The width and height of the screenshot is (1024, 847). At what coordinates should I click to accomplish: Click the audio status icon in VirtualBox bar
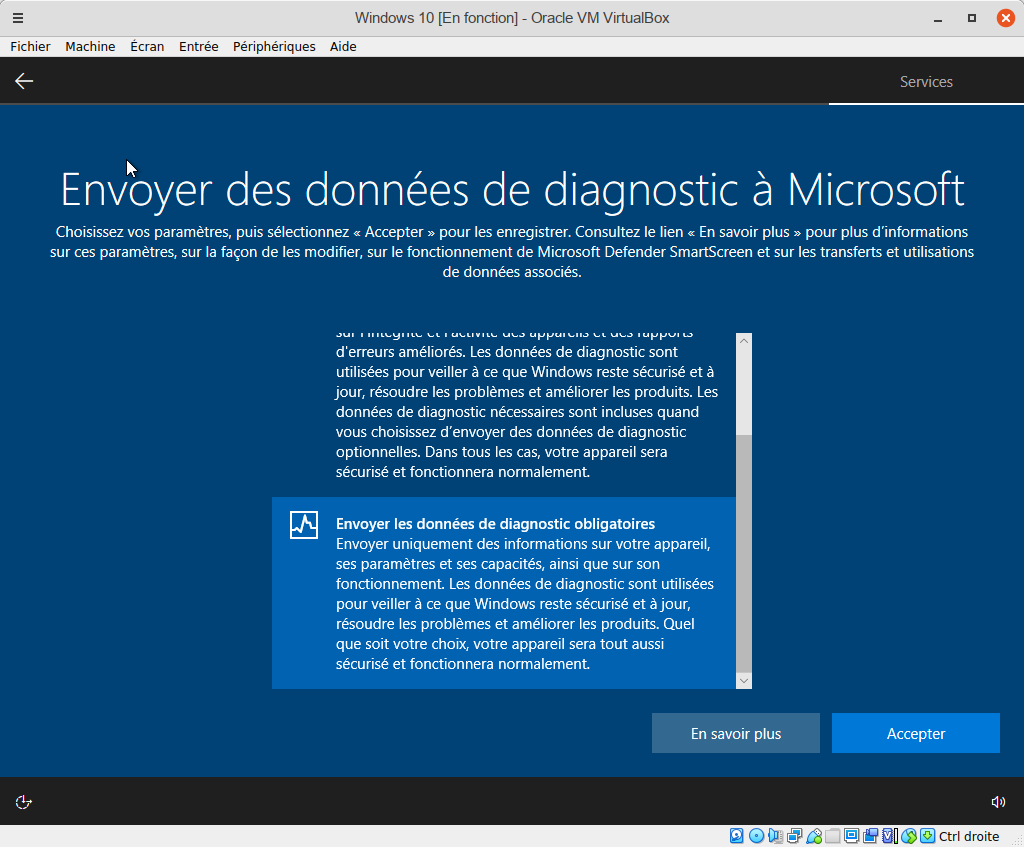(775, 836)
